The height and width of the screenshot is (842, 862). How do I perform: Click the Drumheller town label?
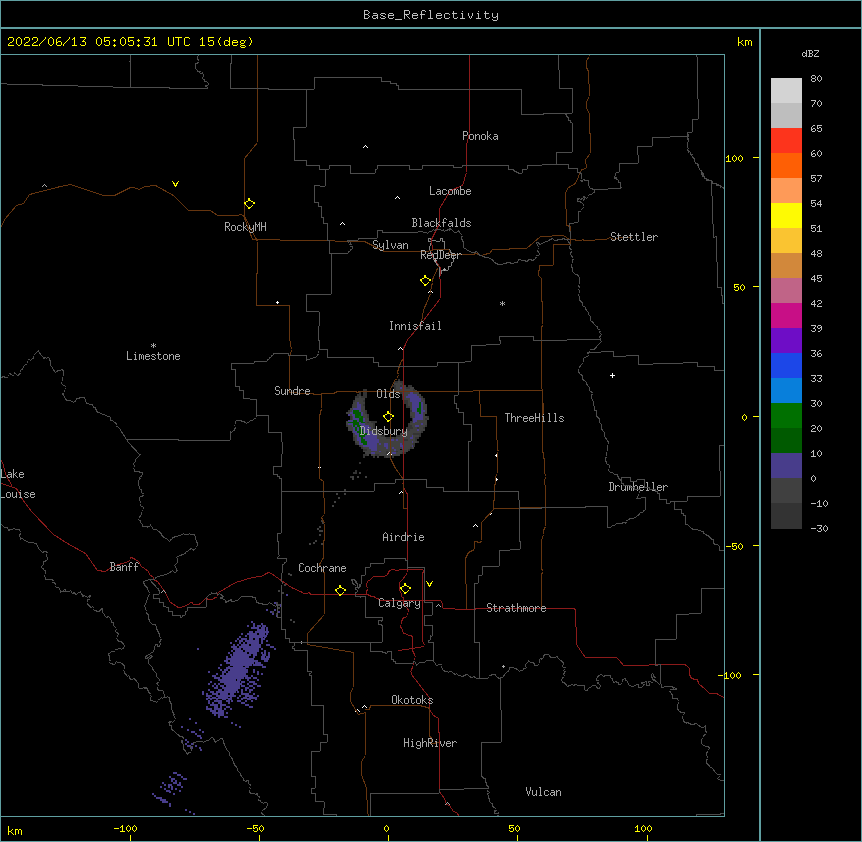point(638,487)
